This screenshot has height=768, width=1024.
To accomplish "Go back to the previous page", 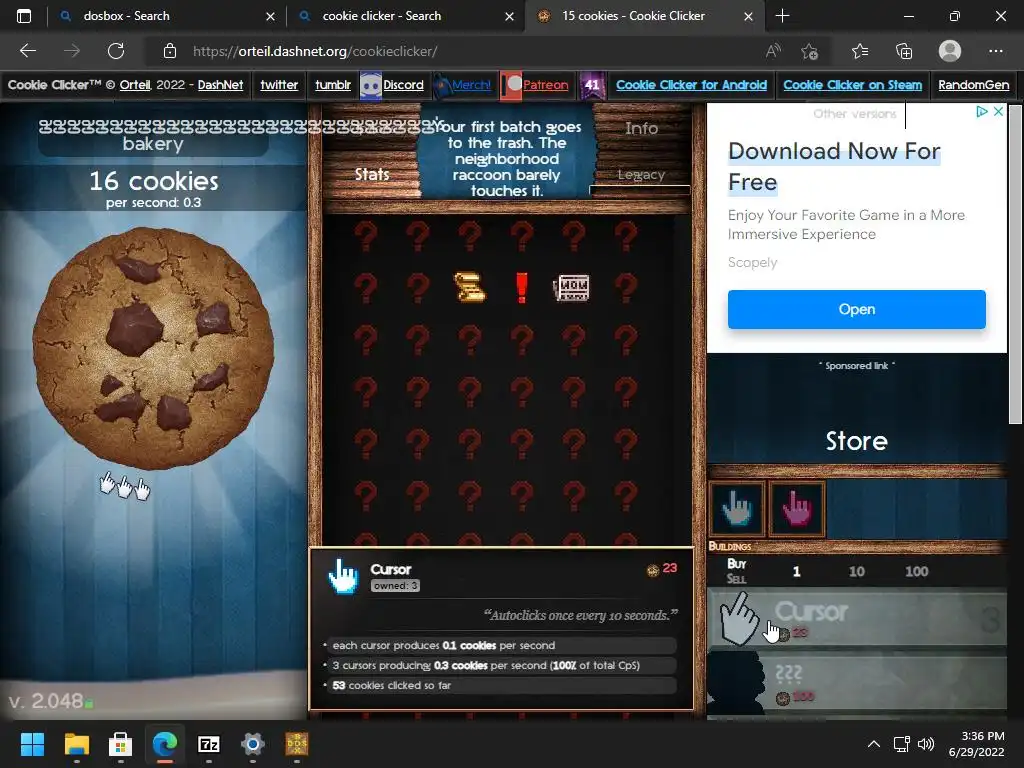I will 28,51.
